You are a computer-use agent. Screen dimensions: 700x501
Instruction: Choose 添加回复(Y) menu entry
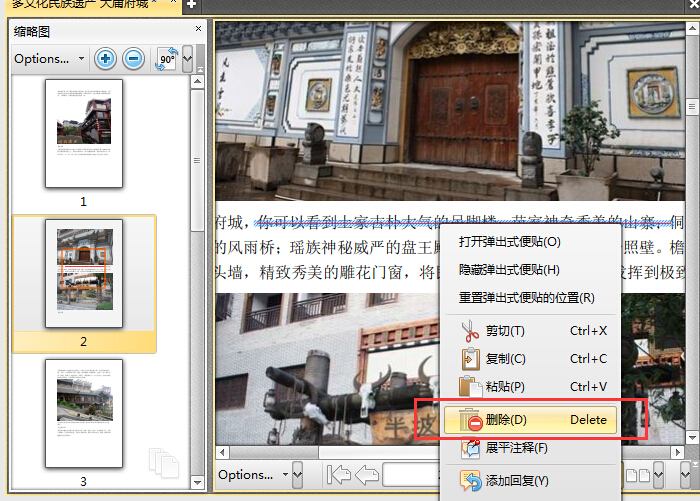pos(530,481)
